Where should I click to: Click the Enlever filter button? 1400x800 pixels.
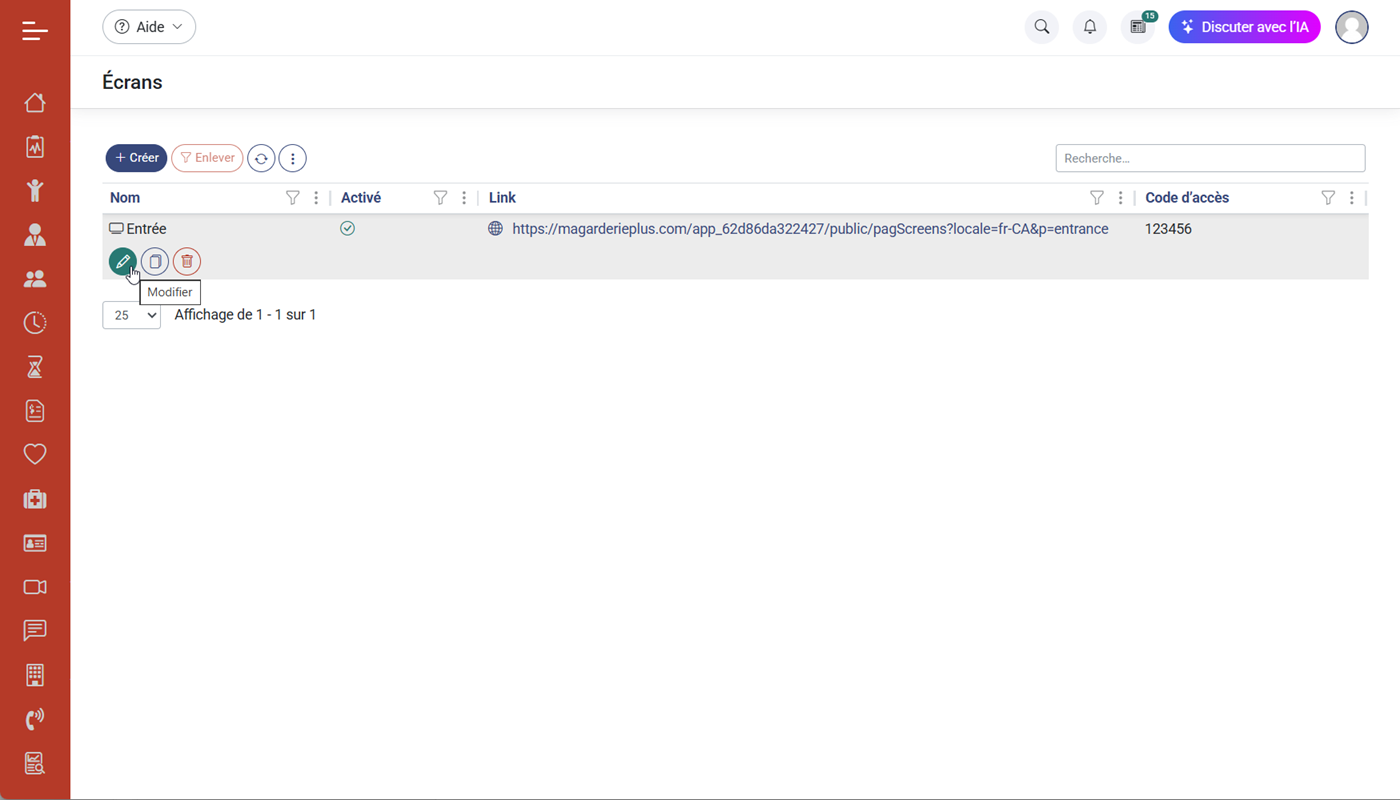click(207, 158)
